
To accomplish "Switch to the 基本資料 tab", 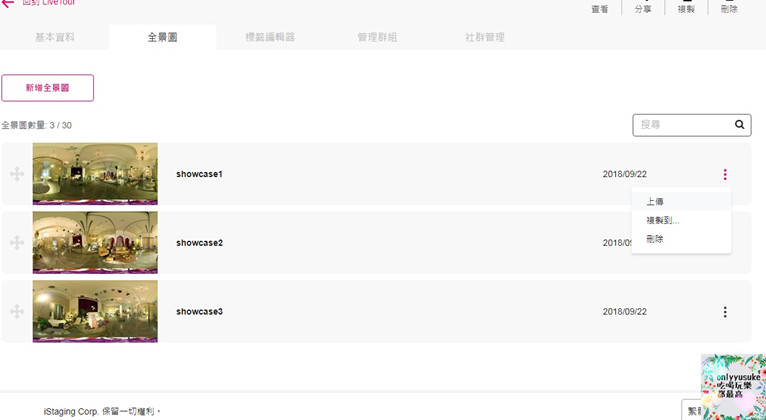I will pyautogui.click(x=55, y=37).
